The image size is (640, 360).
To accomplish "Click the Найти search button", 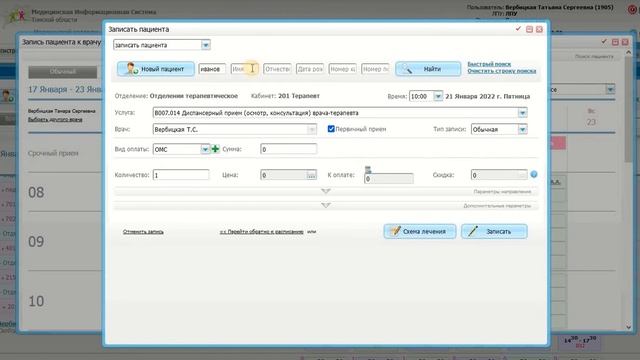I will 428,69.
